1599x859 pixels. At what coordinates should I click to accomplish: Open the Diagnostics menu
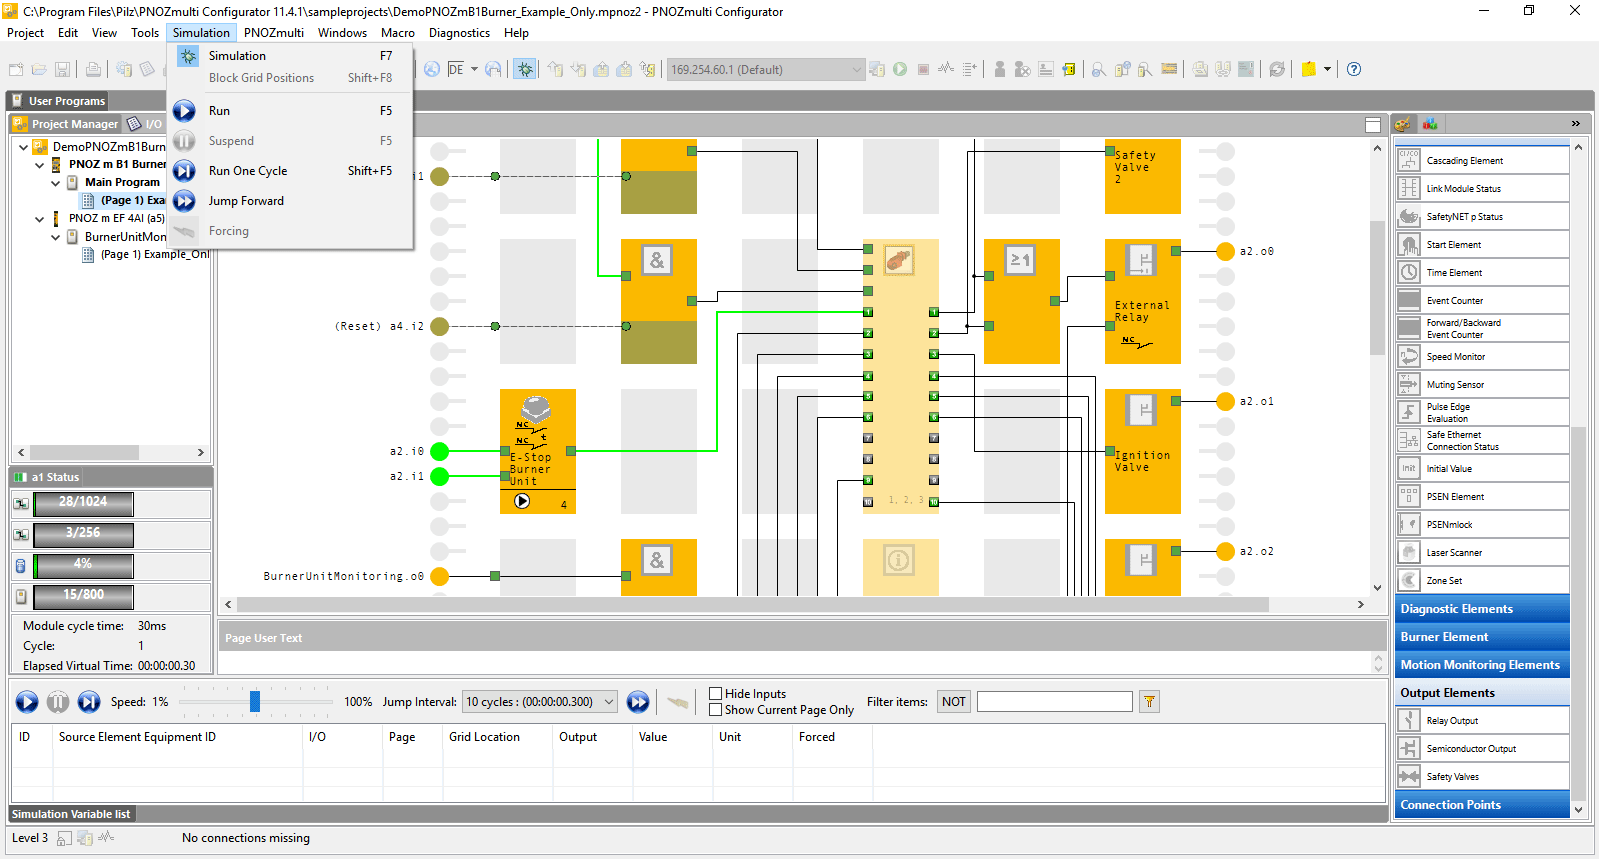[459, 33]
